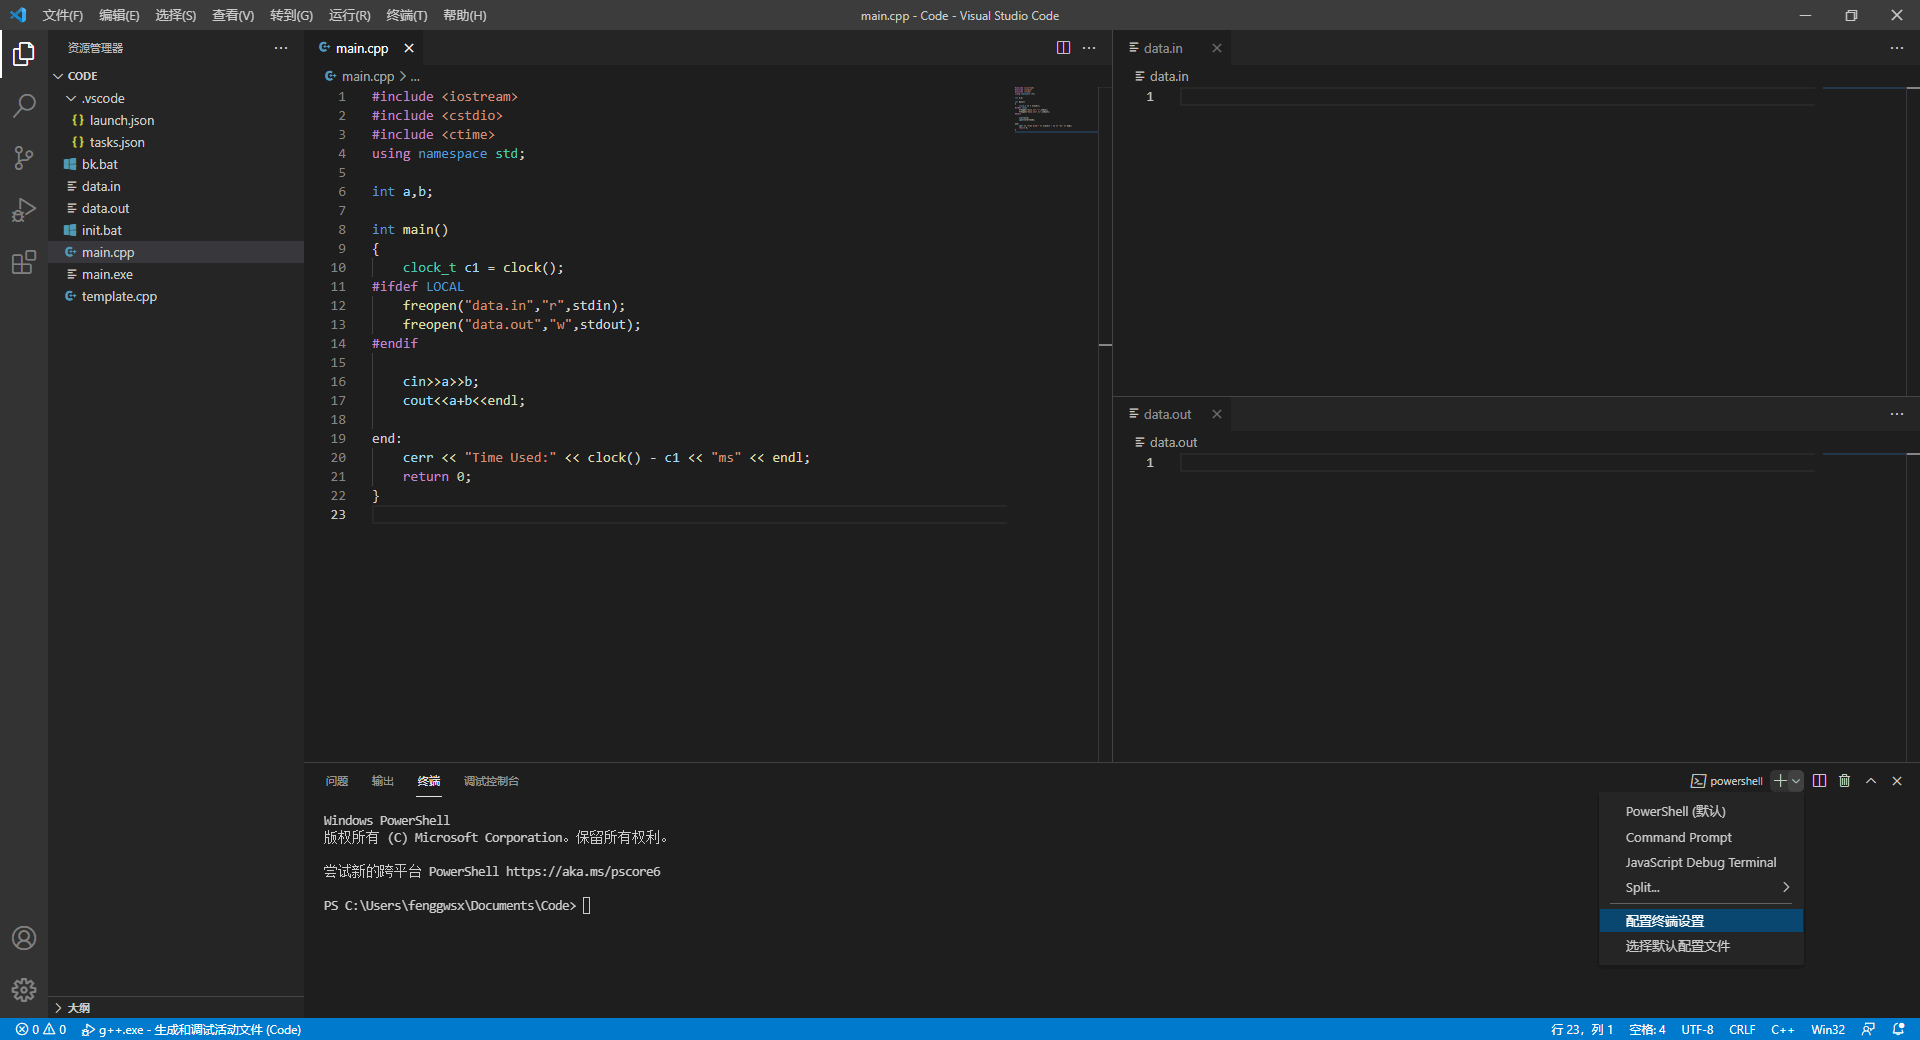
Task: Open template.cpp in the explorer
Action: [119, 296]
